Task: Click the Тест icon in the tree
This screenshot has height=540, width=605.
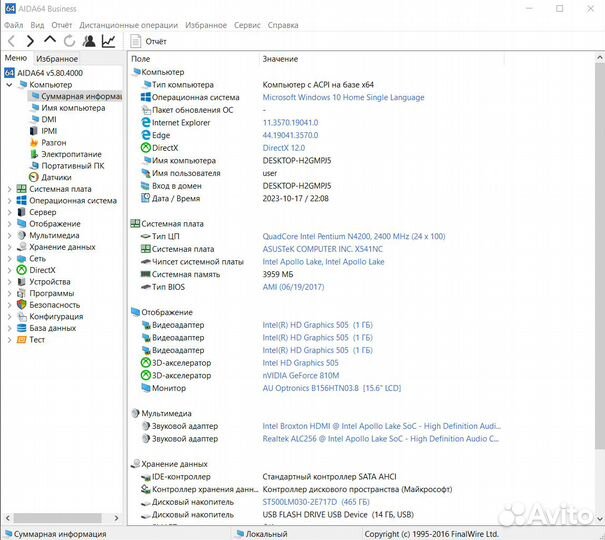Action: 22,340
